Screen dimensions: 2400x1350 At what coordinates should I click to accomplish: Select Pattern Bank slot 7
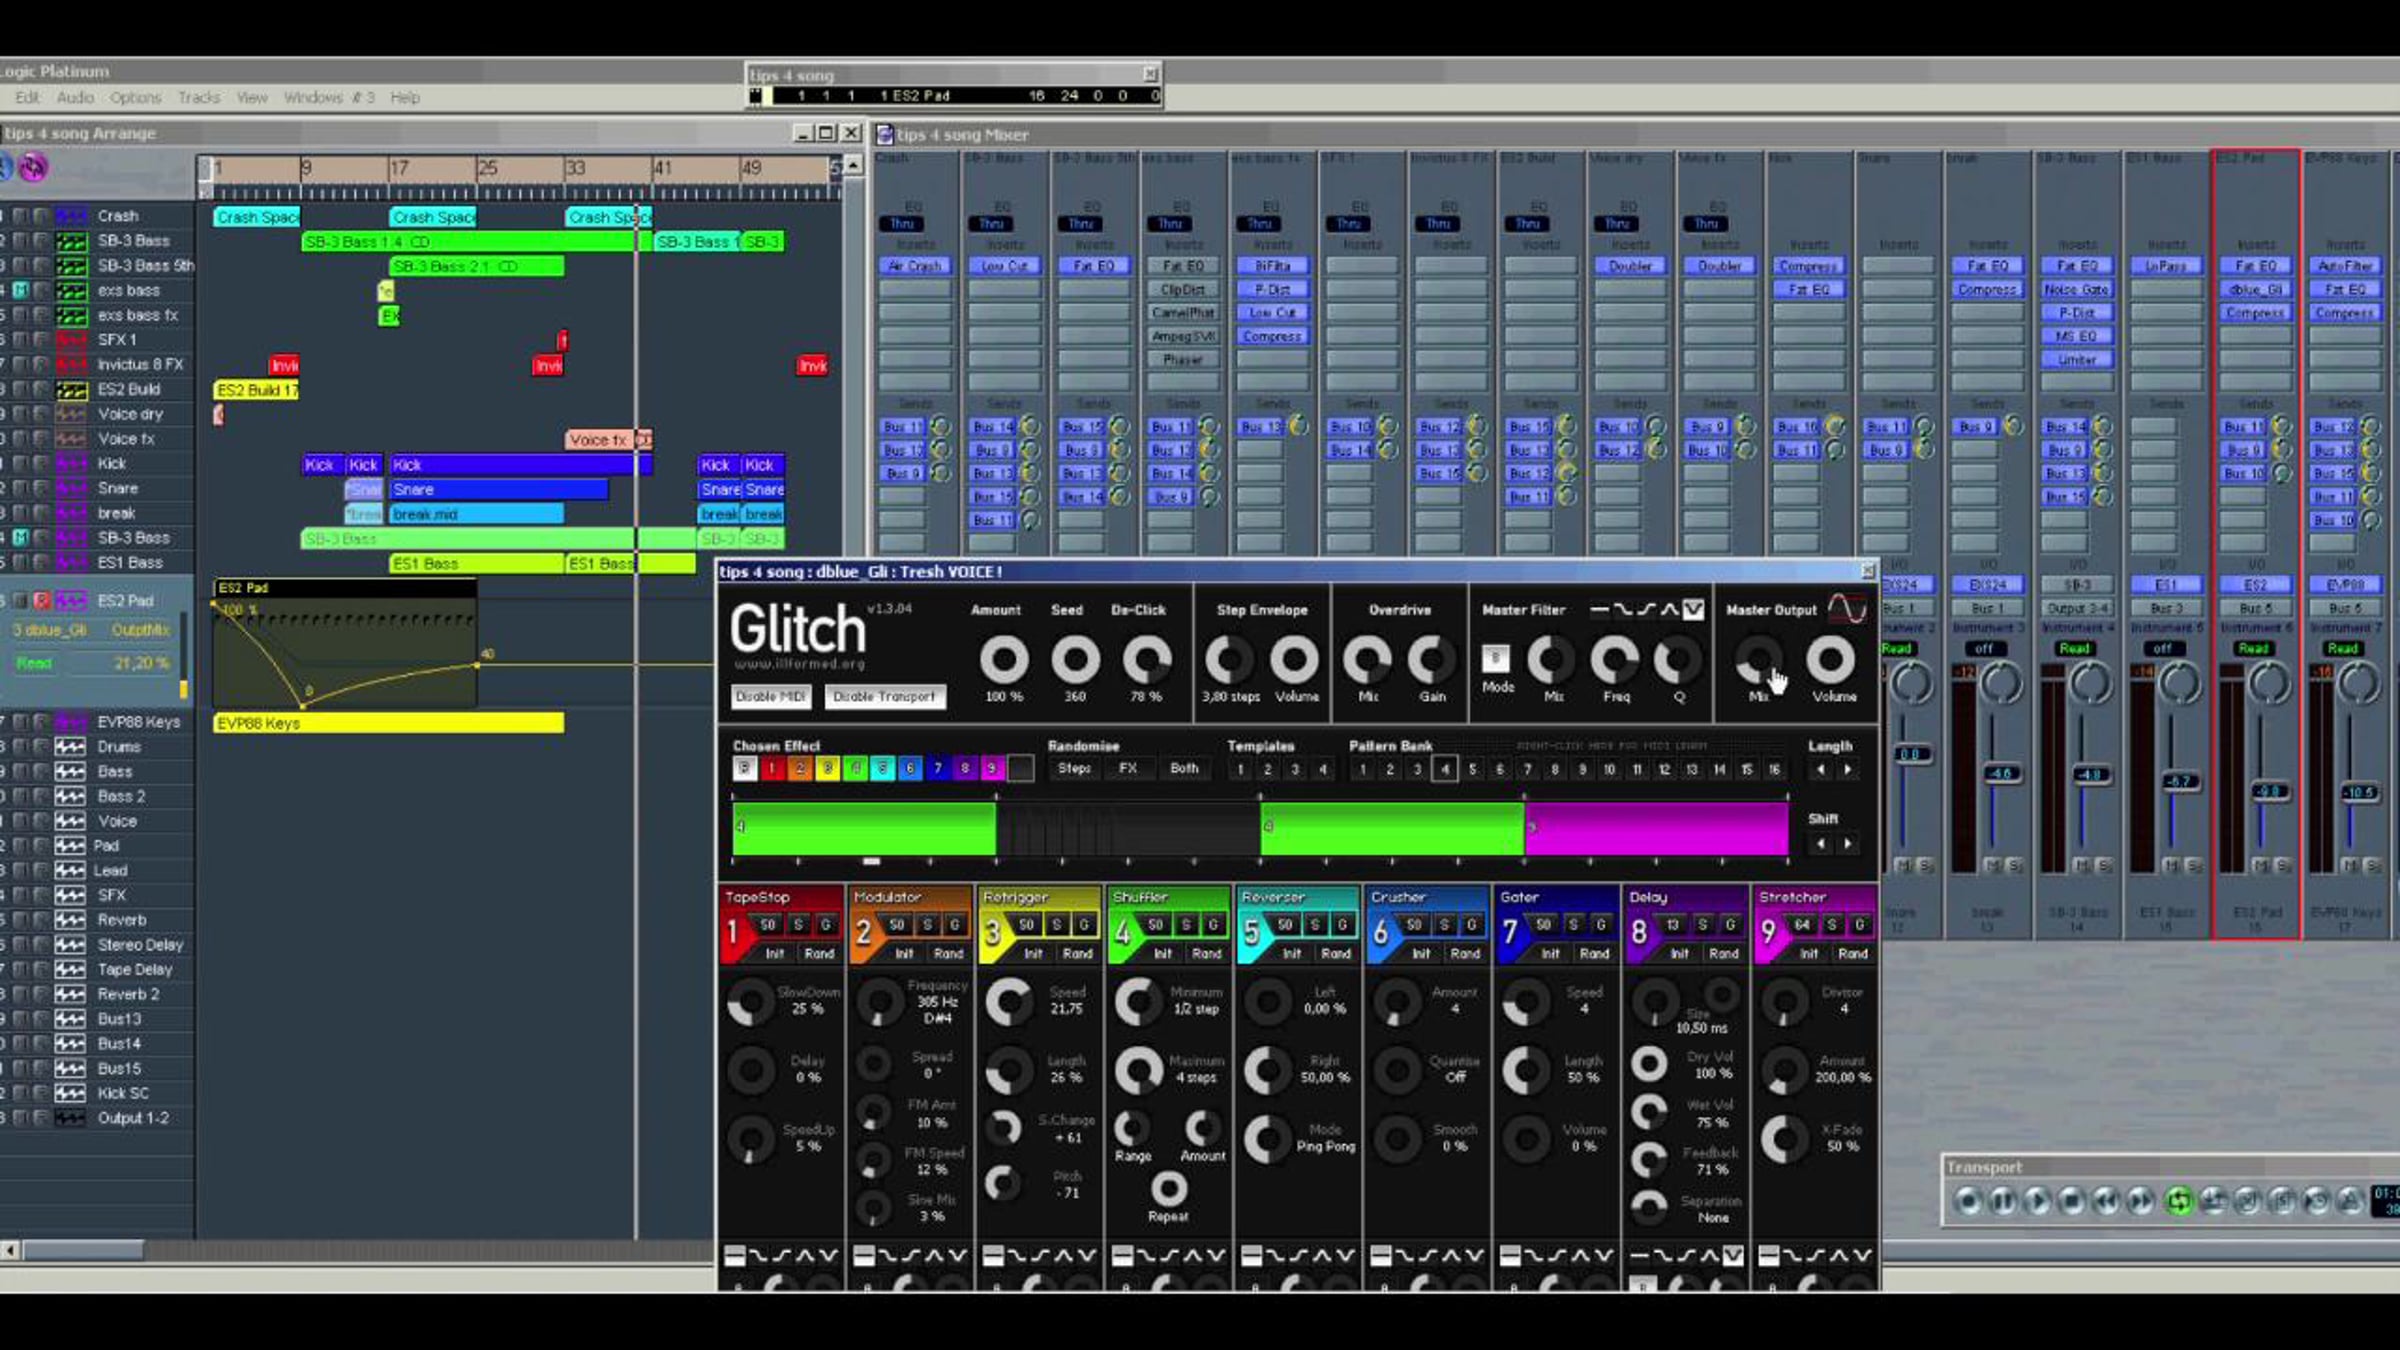click(1527, 769)
